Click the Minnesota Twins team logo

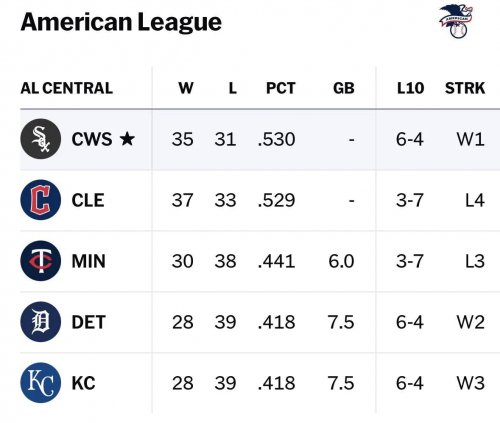tap(41, 261)
